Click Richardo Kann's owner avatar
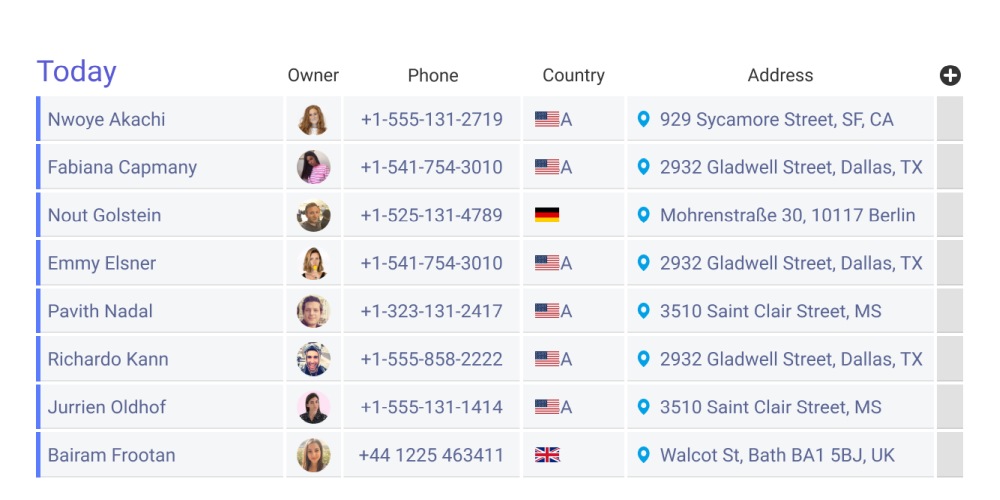The width and height of the screenshot is (1000, 500). click(x=313, y=359)
